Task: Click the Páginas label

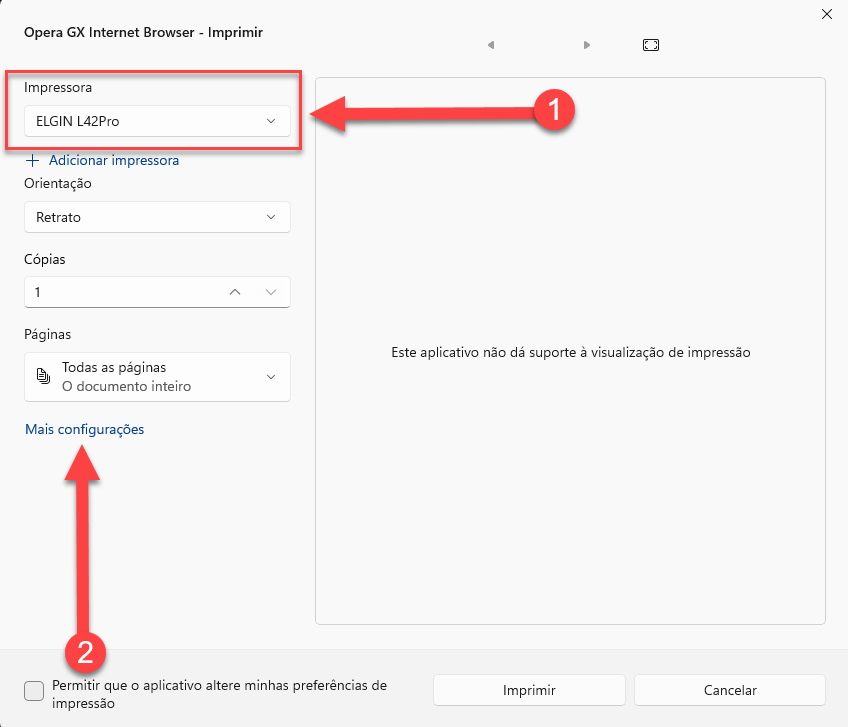Action: (x=48, y=334)
